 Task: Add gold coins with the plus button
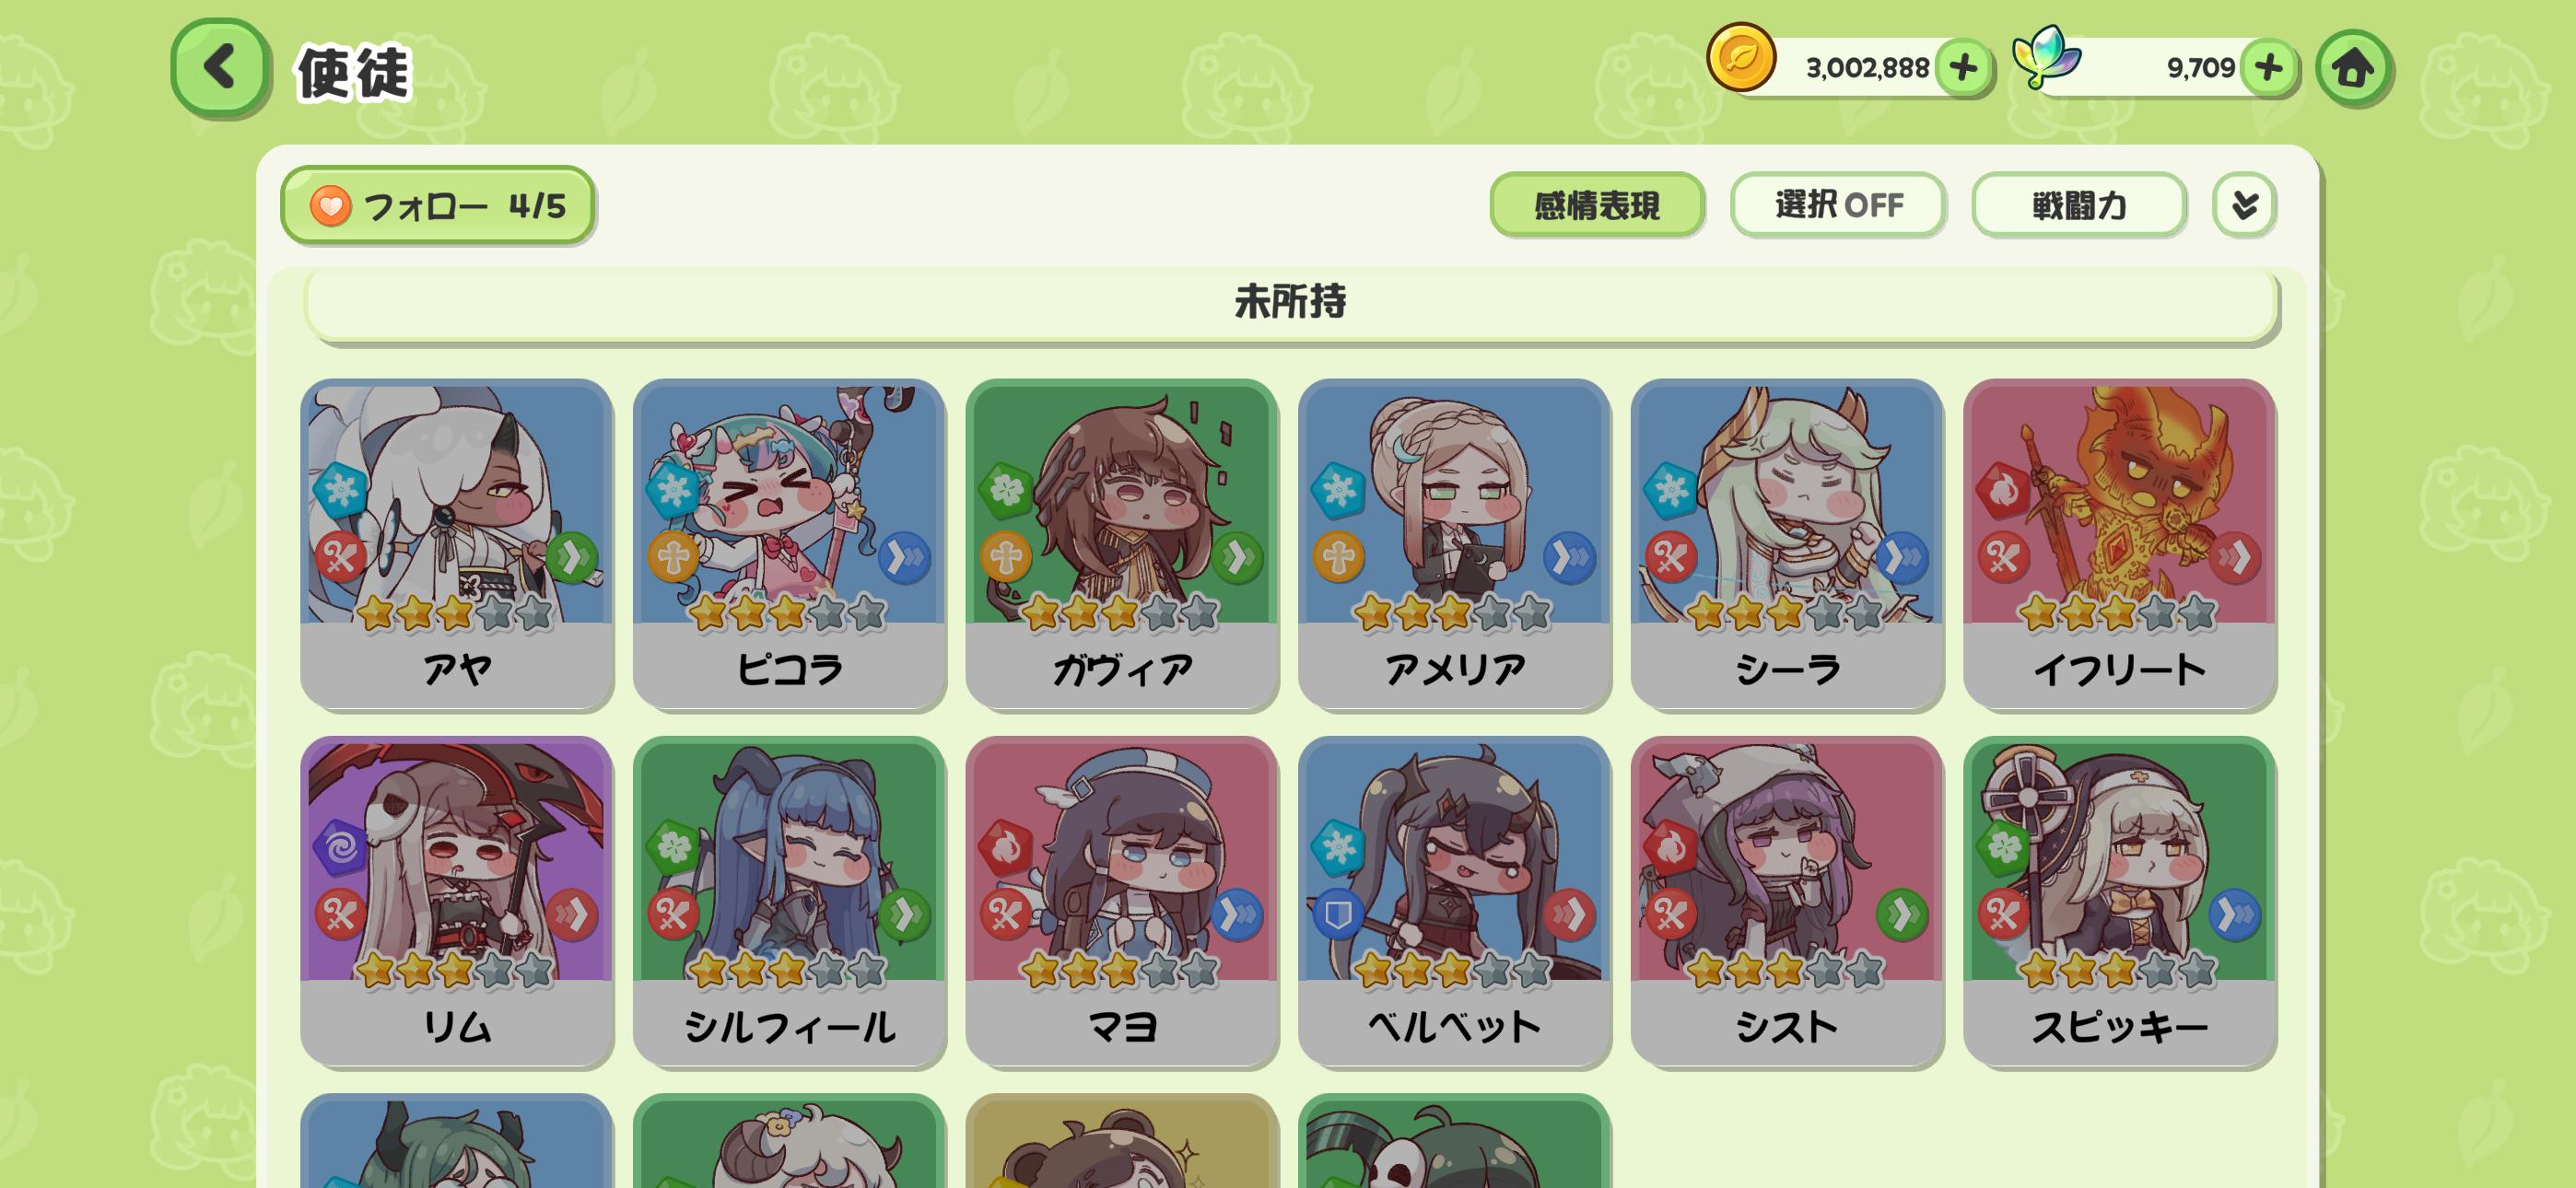pyautogui.click(x=1963, y=68)
